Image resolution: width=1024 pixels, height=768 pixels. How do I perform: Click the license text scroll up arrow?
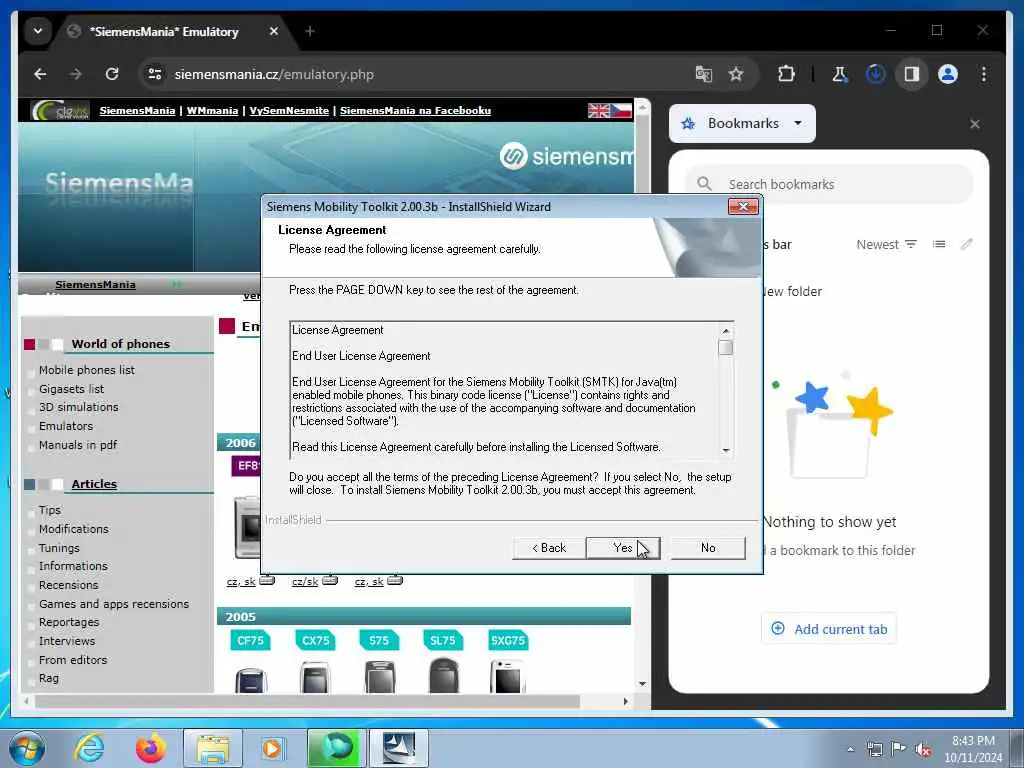coord(726,331)
